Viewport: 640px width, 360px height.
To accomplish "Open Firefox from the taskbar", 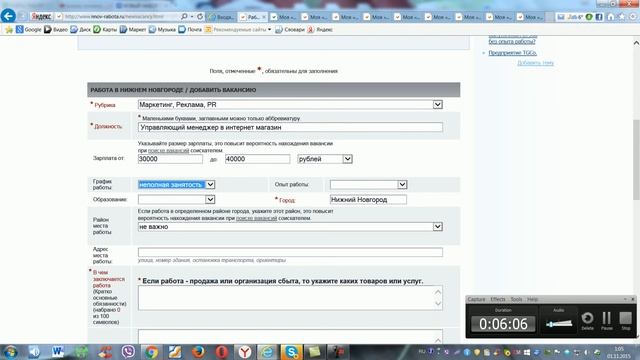I will pyautogui.click(x=198, y=352).
